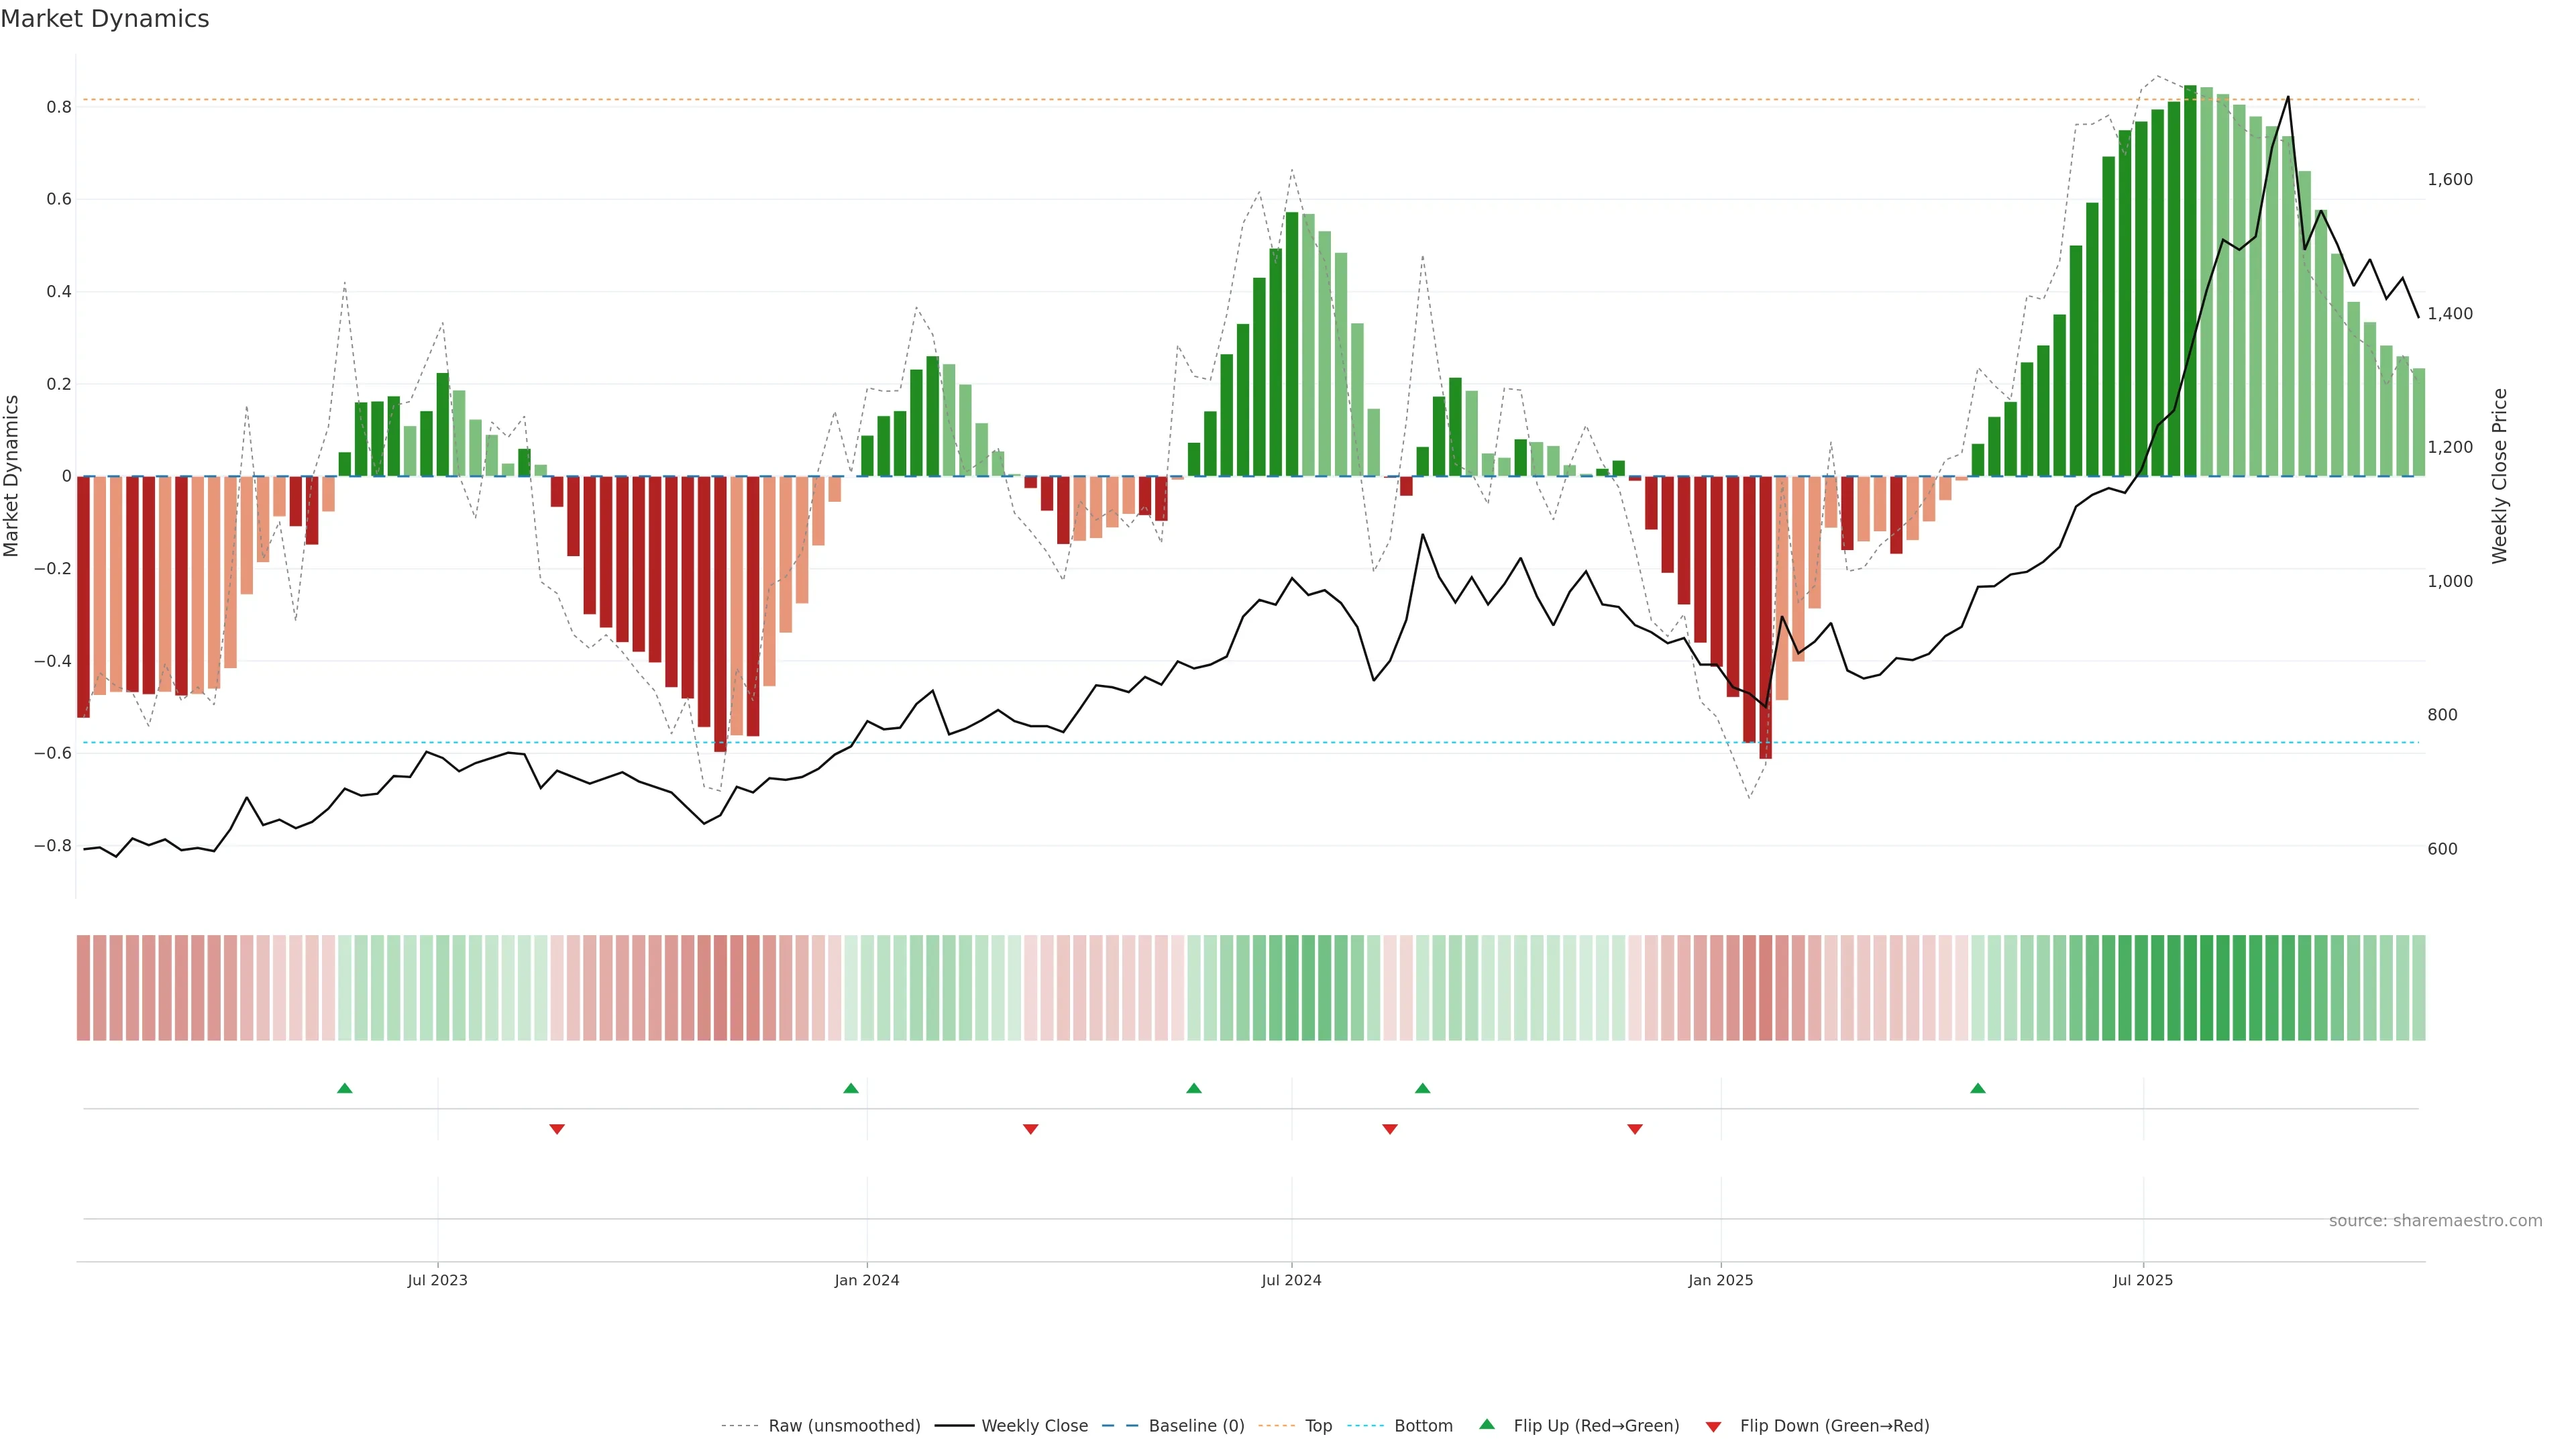The height and width of the screenshot is (1449, 2576).
Task: Click the last red flip-down triangle before Jan 2025
Action: 1635,1129
